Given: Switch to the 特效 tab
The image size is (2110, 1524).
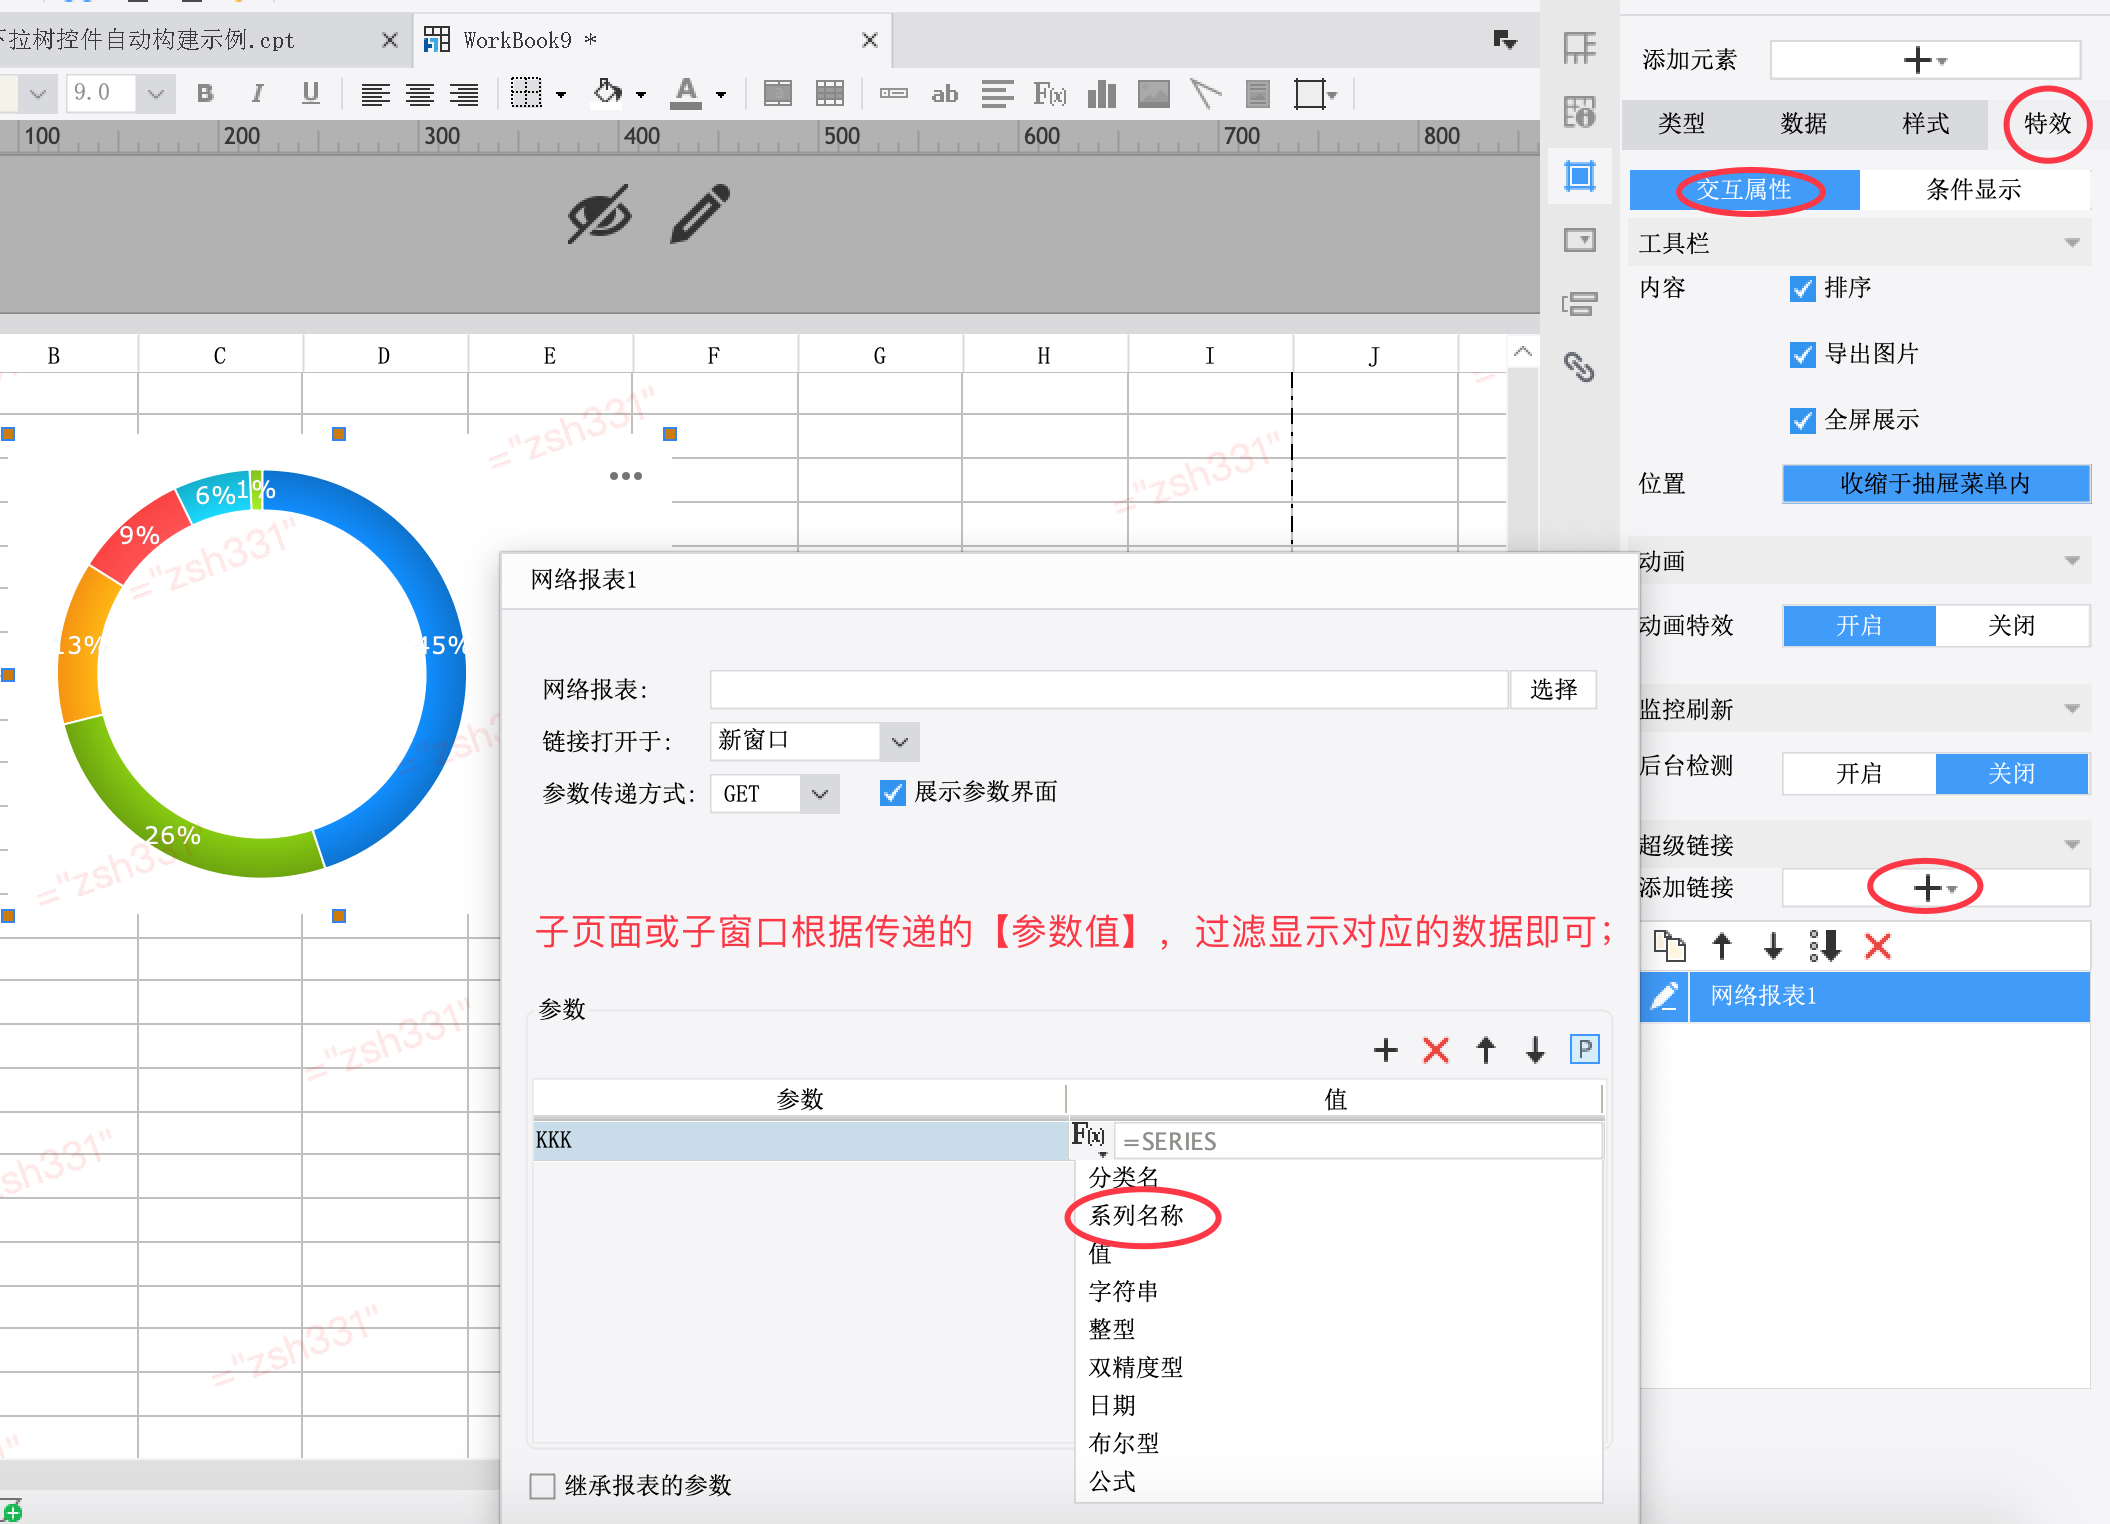Looking at the screenshot, I should (x=2047, y=124).
